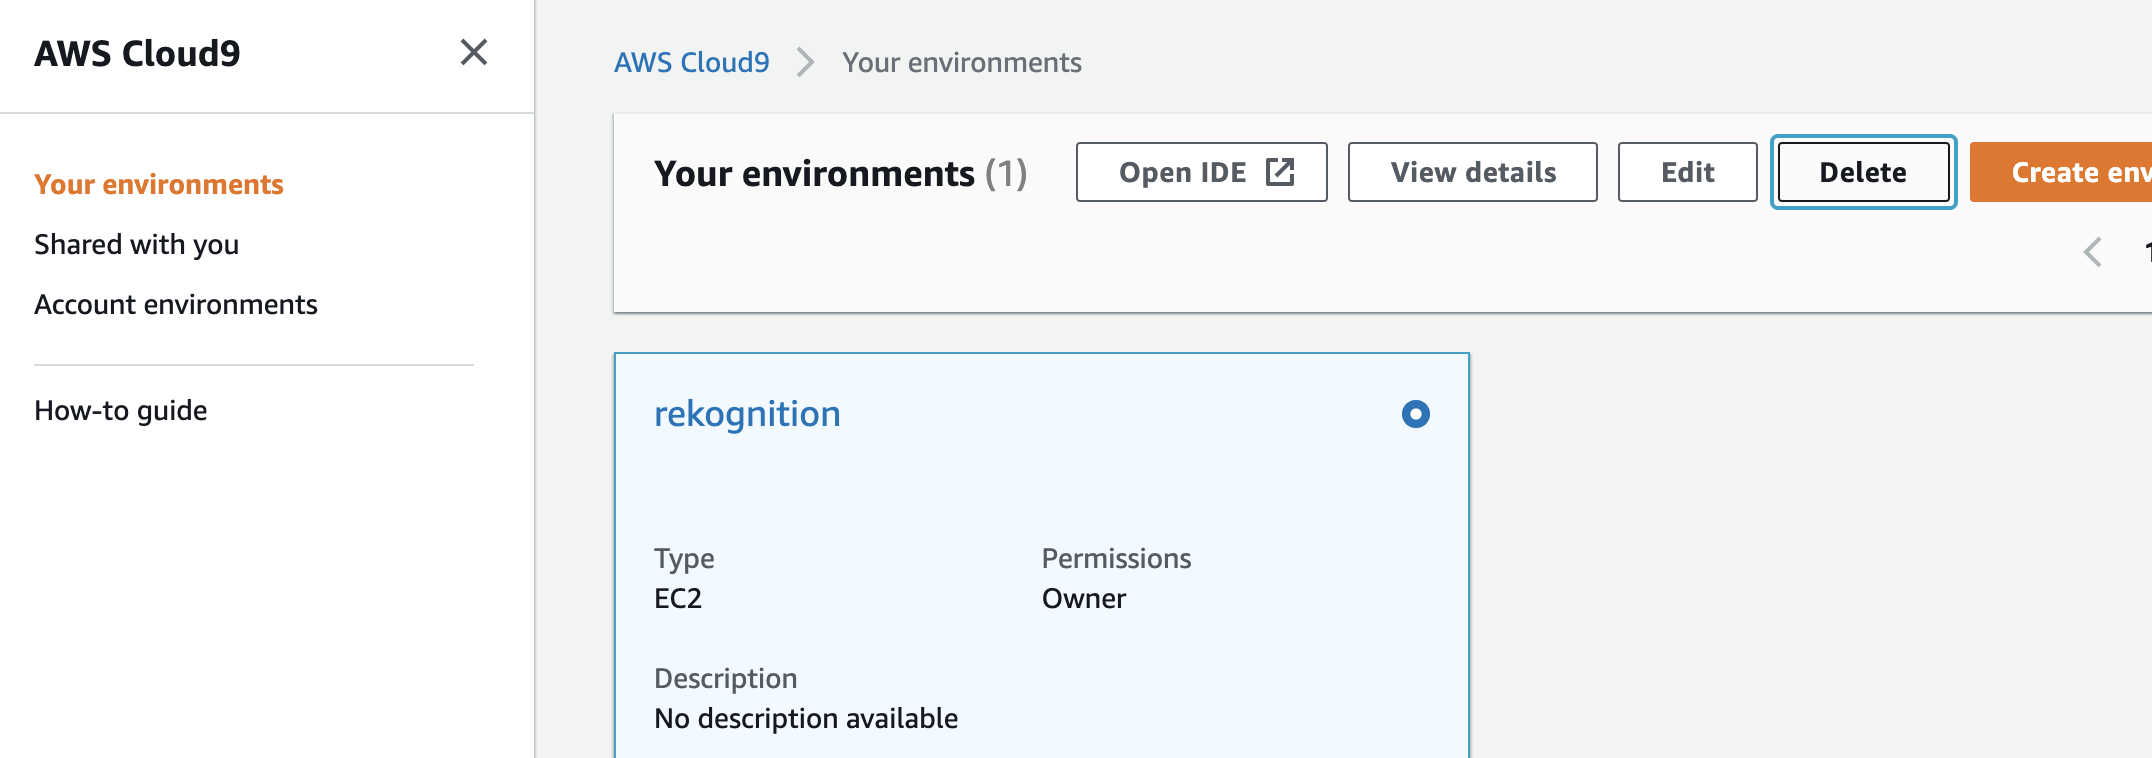Close the AWS Cloud9 sidebar panel

click(474, 52)
